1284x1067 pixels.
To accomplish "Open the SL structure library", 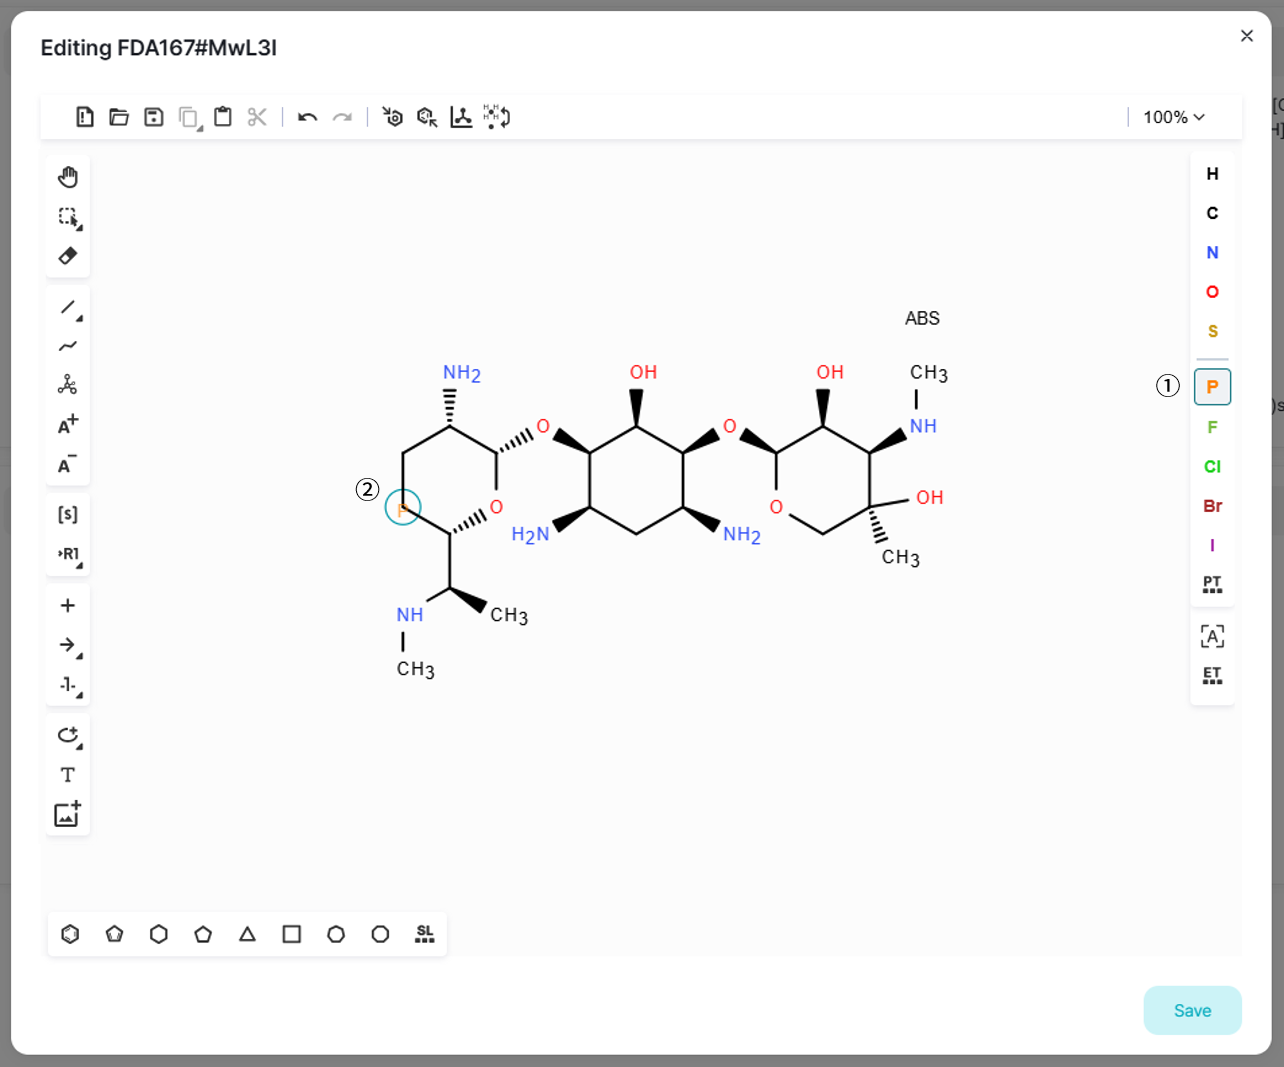I will (424, 934).
